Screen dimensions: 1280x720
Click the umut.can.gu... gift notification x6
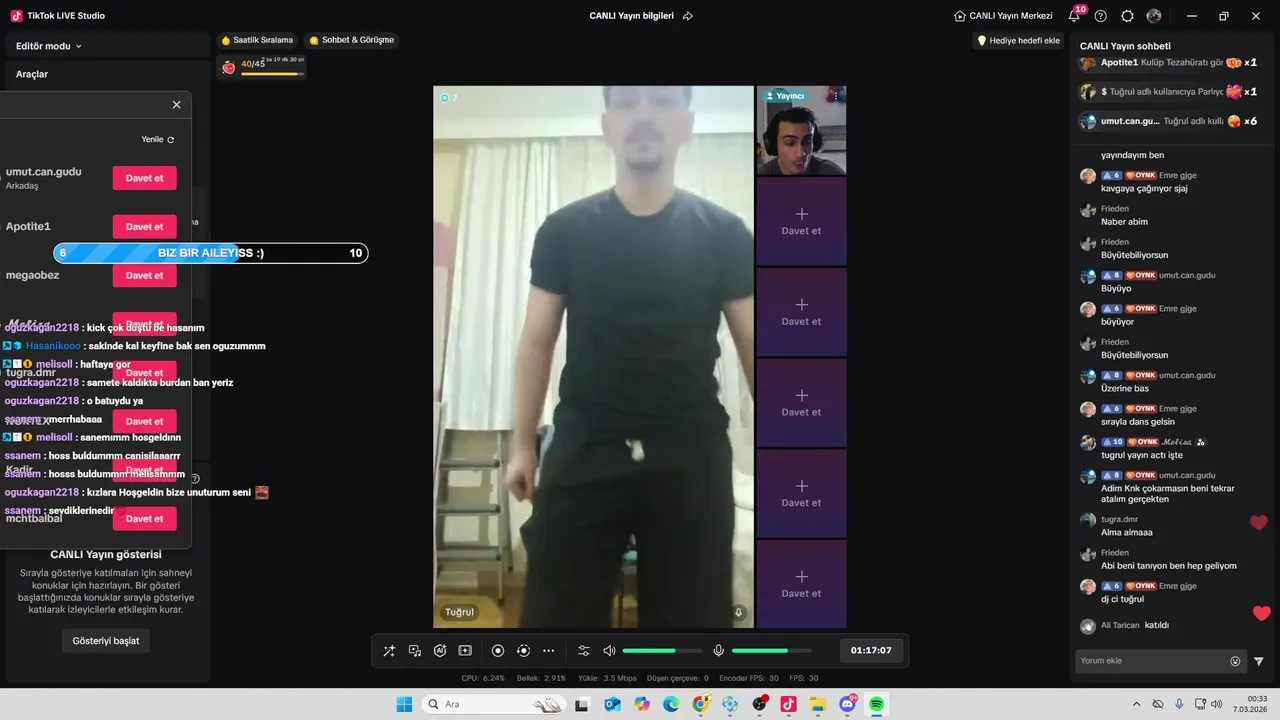point(1169,121)
